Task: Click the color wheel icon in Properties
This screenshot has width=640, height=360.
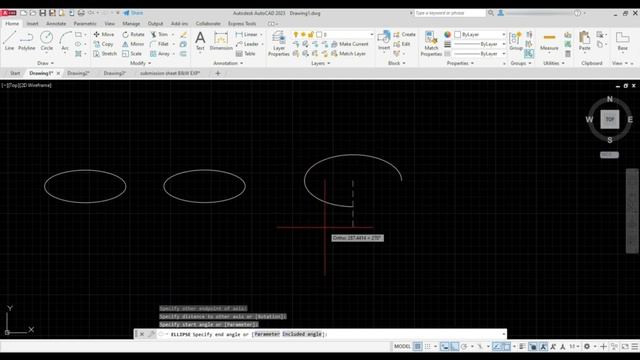Action: tap(447, 35)
